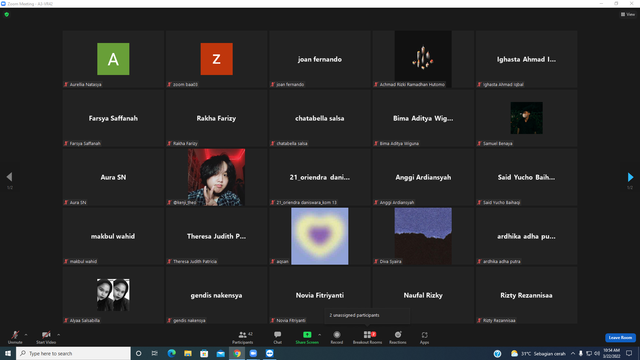
Task: Start recording with the Record button
Action: (337, 337)
